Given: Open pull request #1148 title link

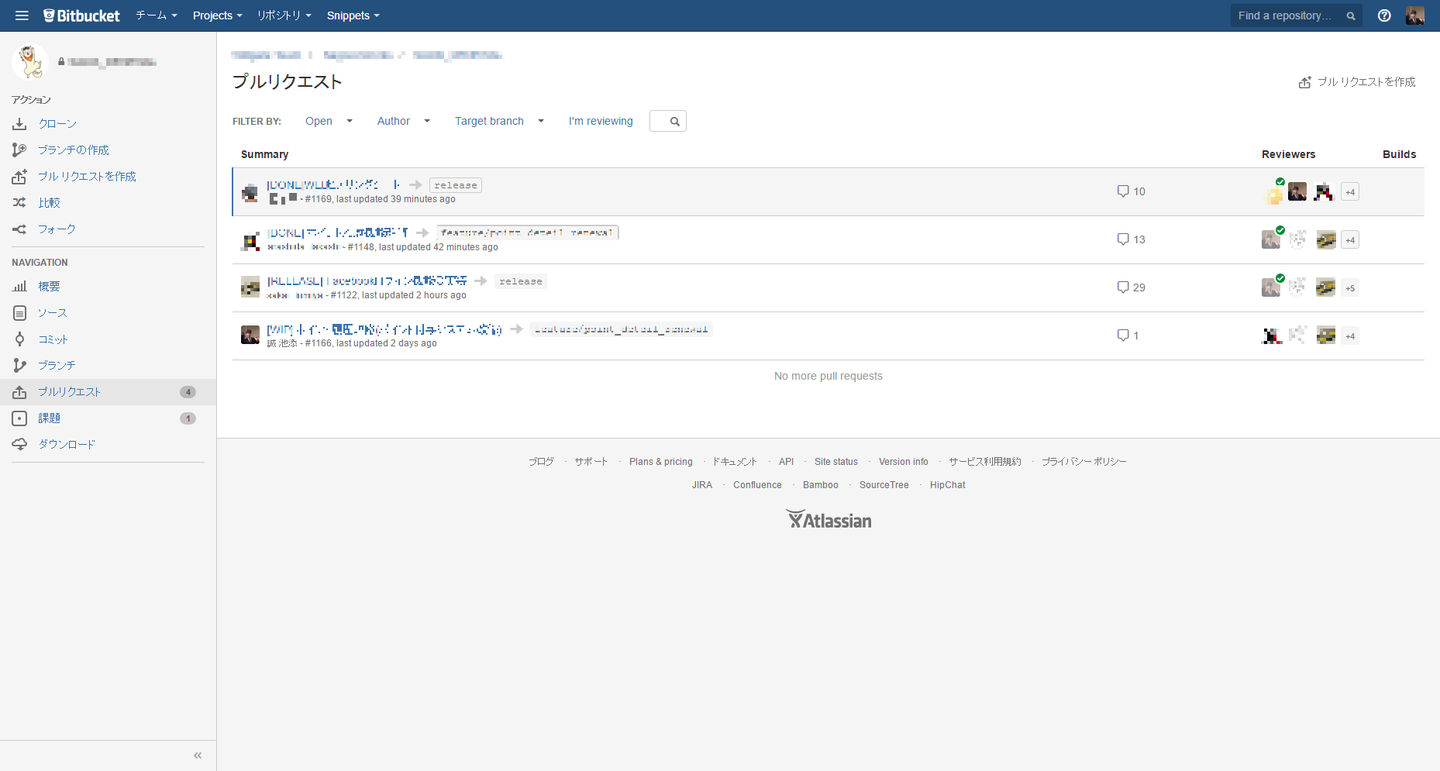Looking at the screenshot, I should 336,233.
